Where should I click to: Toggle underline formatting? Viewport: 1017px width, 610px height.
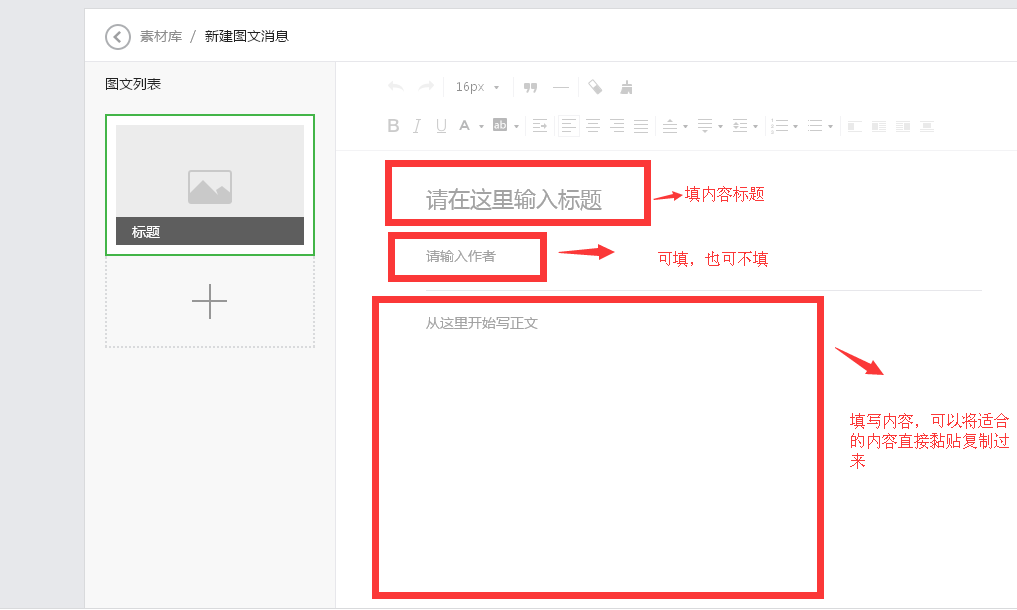pyautogui.click(x=441, y=126)
